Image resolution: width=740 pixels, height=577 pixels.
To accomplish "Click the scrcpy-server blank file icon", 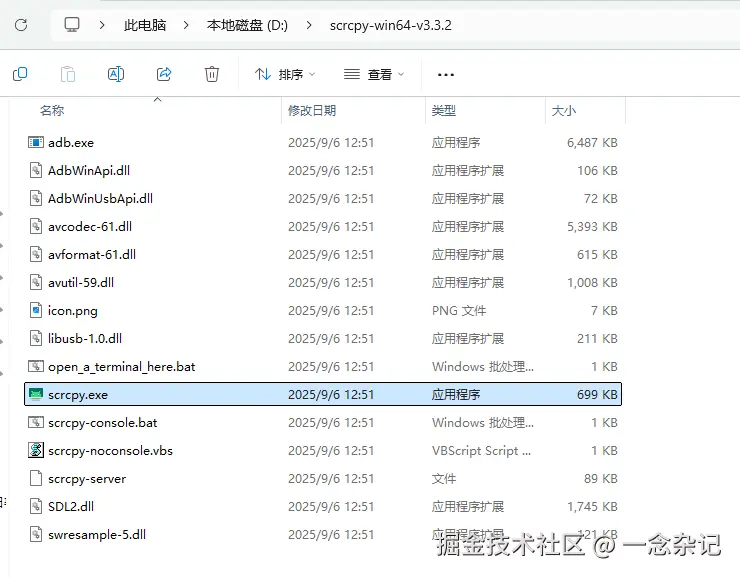I will pos(36,478).
